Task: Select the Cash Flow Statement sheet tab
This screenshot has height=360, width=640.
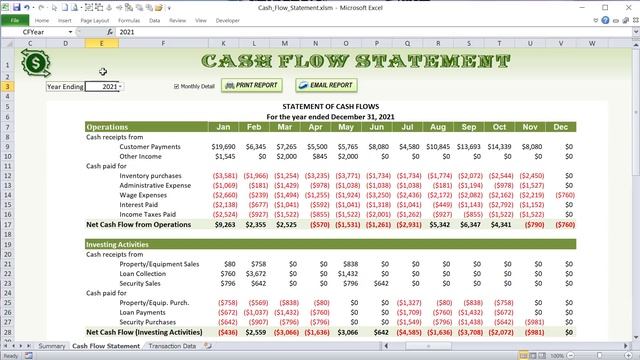Action: tap(106, 346)
